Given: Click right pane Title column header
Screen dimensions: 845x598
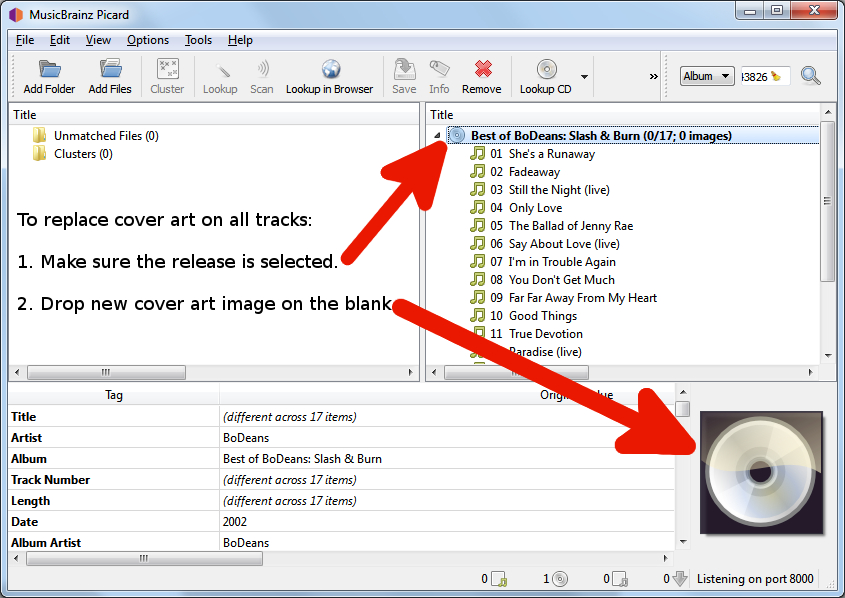Looking at the screenshot, I should point(622,115).
